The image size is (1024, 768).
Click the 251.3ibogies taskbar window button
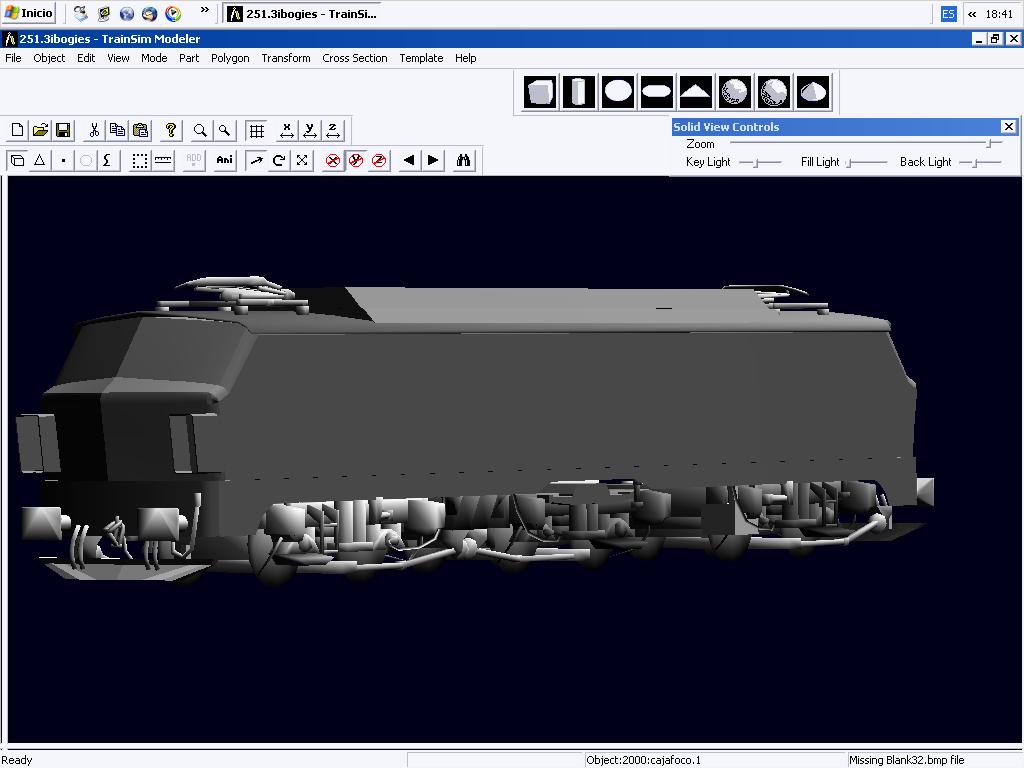click(302, 14)
